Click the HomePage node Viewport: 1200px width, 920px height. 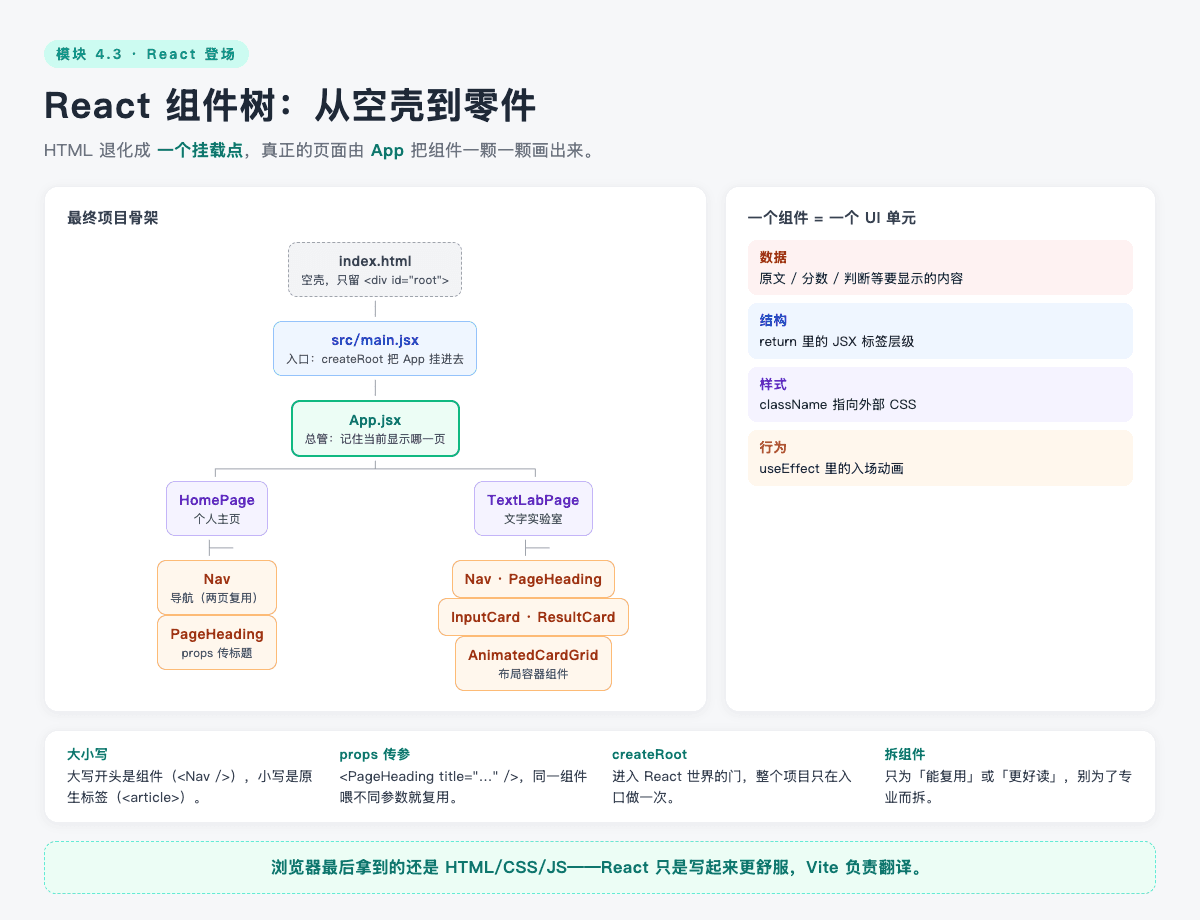(x=217, y=508)
